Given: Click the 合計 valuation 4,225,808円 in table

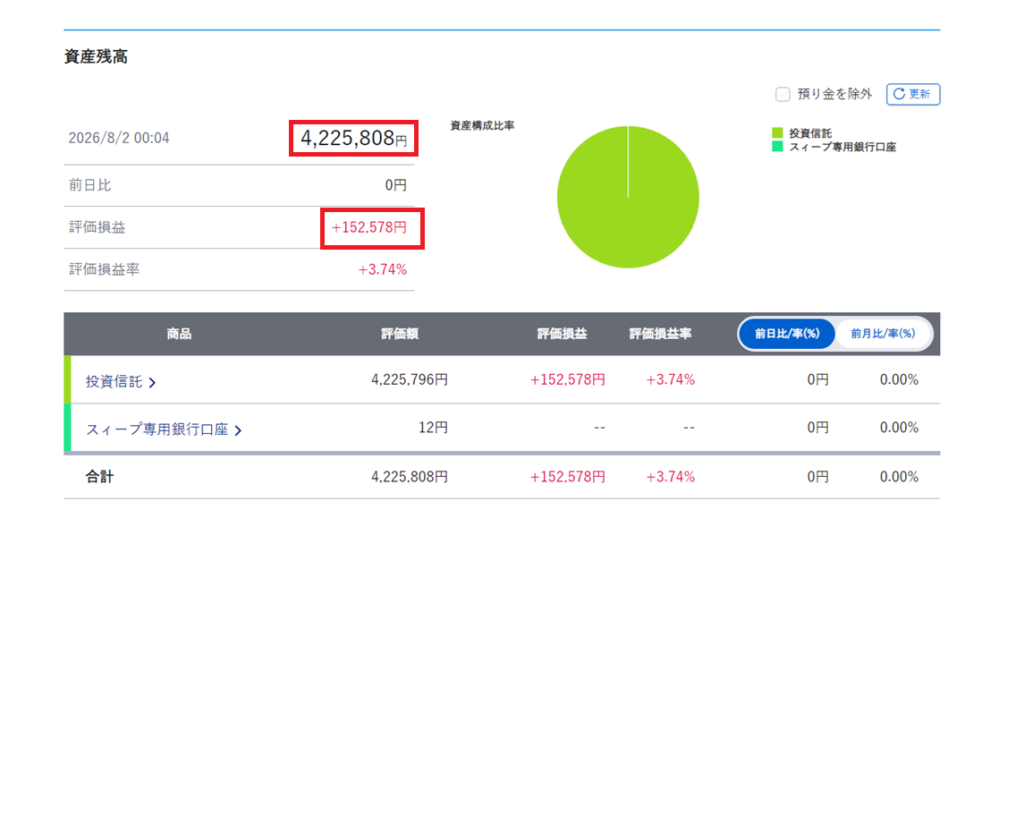Looking at the screenshot, I should pos(409,477).
